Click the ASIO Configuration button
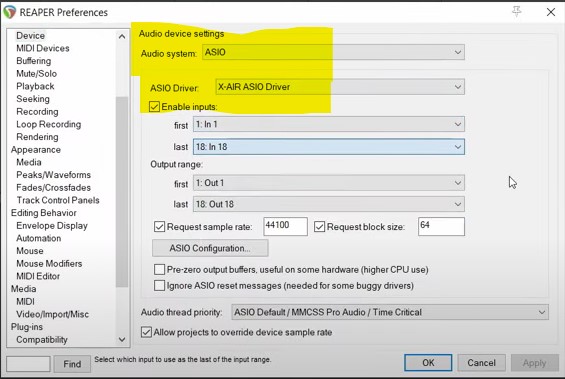The width and height of the screenshot is (565, 379). click(x=210, y=248)
